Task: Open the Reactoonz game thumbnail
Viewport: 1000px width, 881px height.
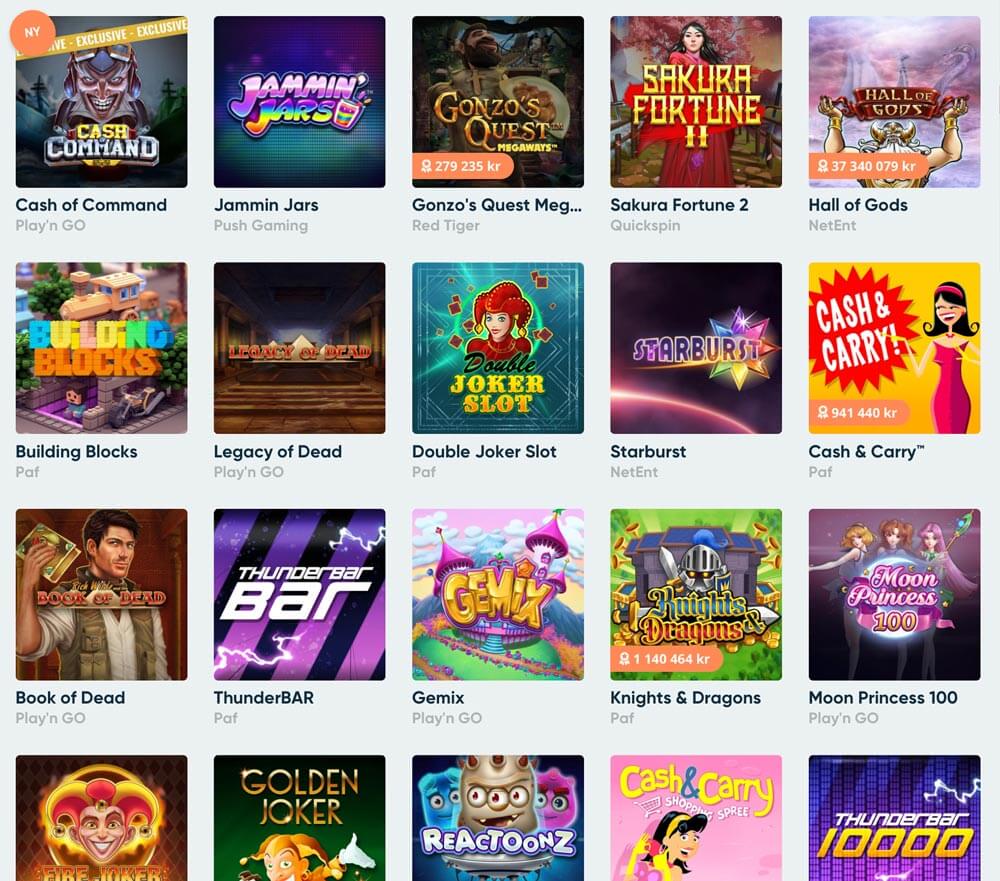Action: 497,818
